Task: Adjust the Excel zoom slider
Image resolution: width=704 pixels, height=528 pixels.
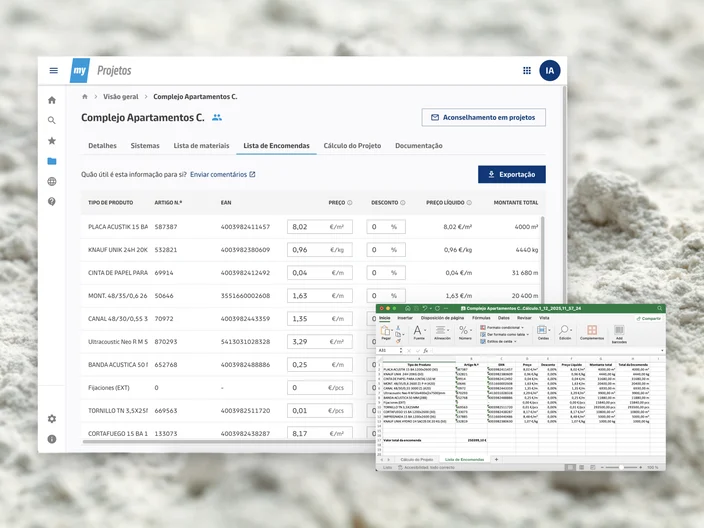Action: coord(621,467)
